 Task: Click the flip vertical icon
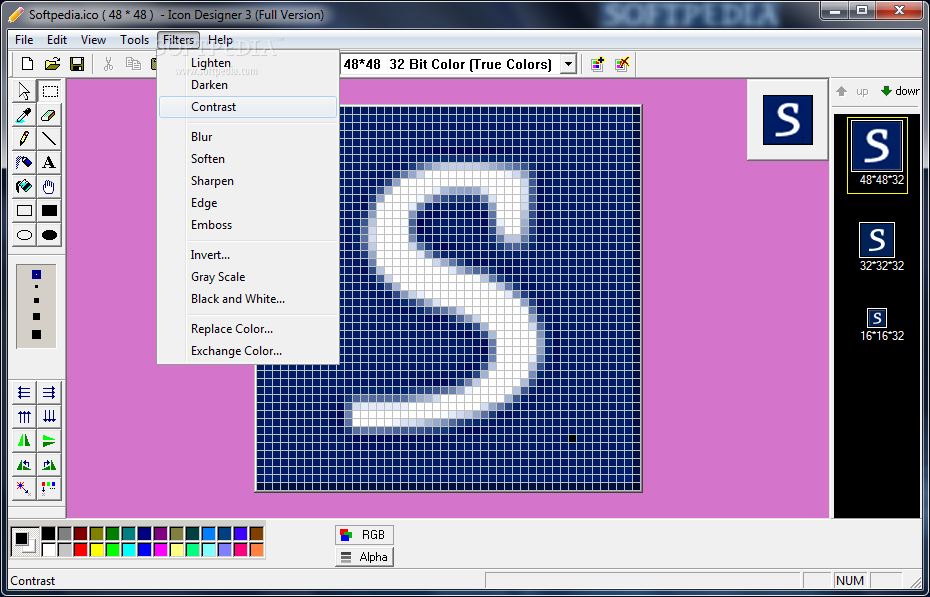point(50,441)
